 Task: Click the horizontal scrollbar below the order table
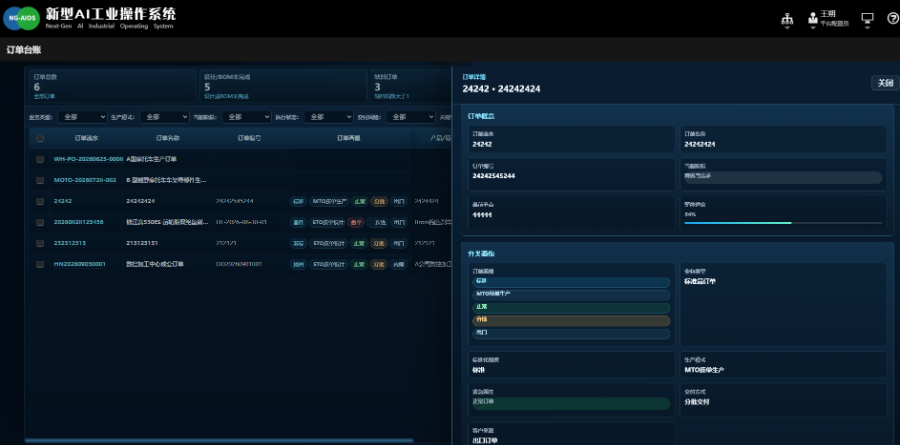pyautogui.click(x=219, y=441)
